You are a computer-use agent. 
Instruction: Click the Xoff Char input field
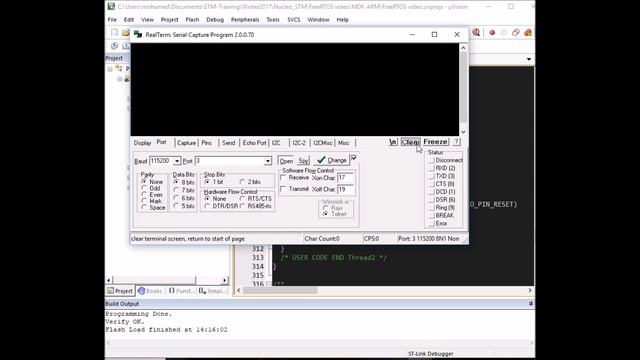345,189
